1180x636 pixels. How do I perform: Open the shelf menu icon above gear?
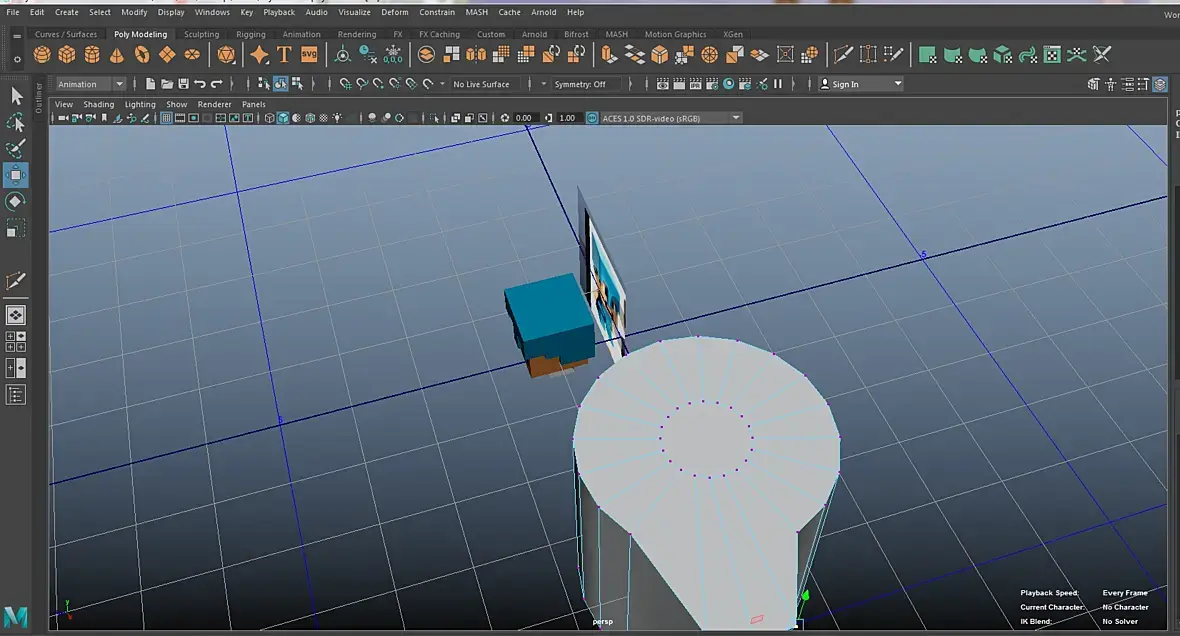tap(17, 36)
